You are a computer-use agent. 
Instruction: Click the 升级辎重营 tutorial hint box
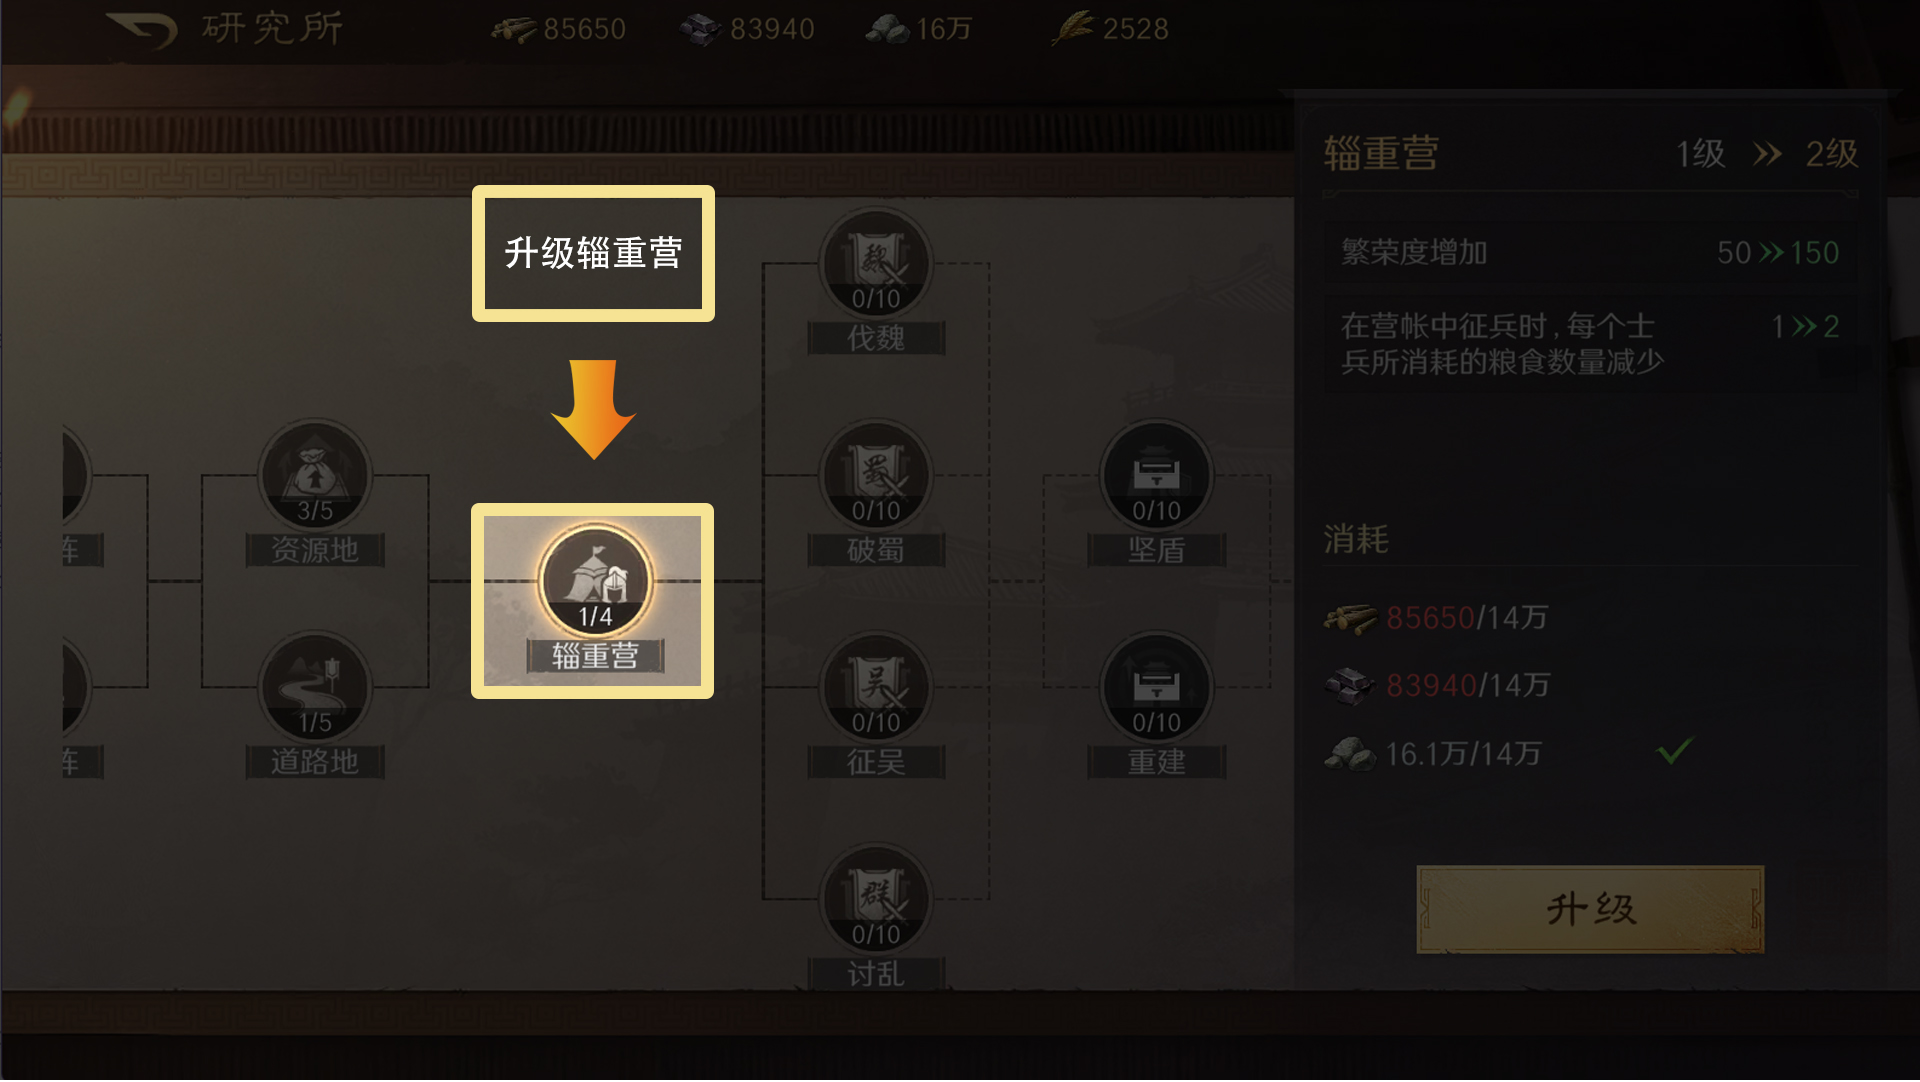click(593, 253)
